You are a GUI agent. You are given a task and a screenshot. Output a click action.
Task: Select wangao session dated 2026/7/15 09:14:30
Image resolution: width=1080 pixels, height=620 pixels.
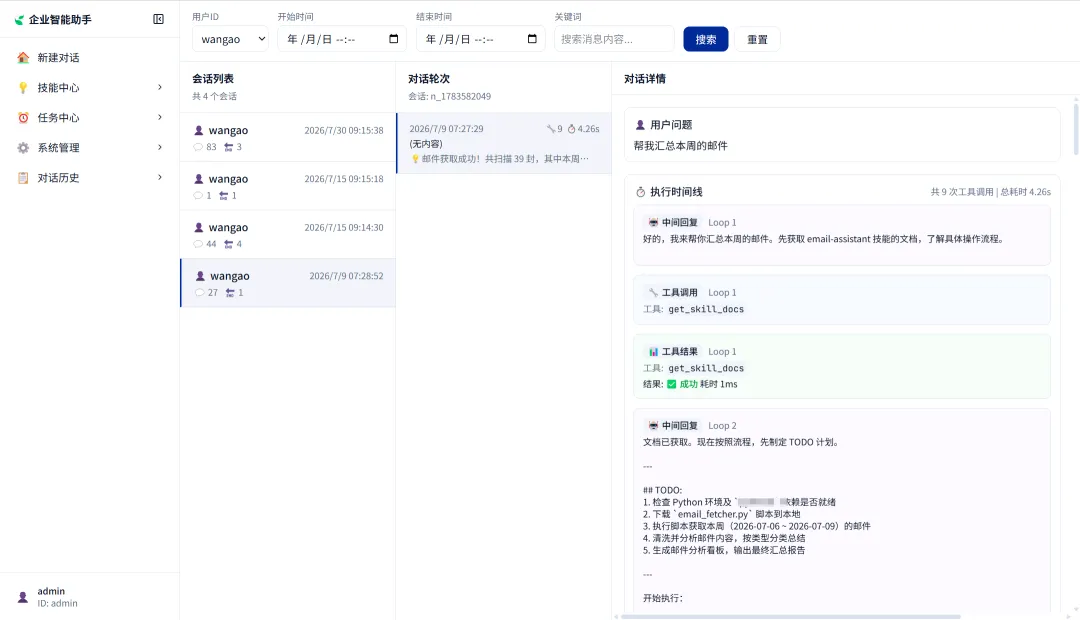click(288, 235)
